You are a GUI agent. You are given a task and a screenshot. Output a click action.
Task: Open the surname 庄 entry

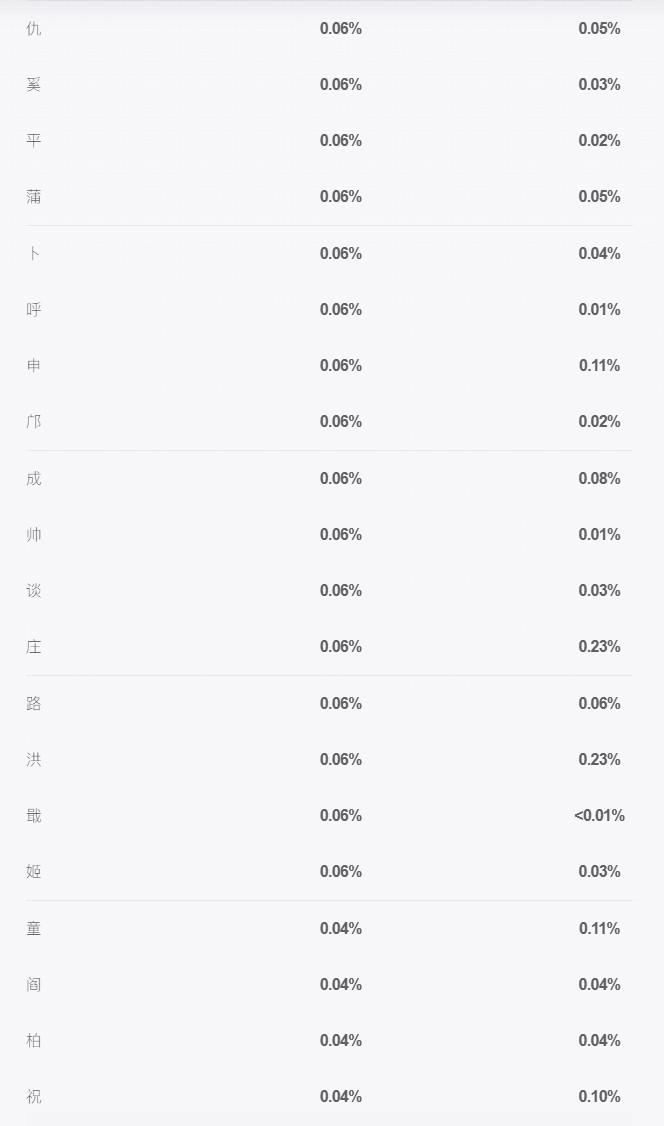point(34,646)
